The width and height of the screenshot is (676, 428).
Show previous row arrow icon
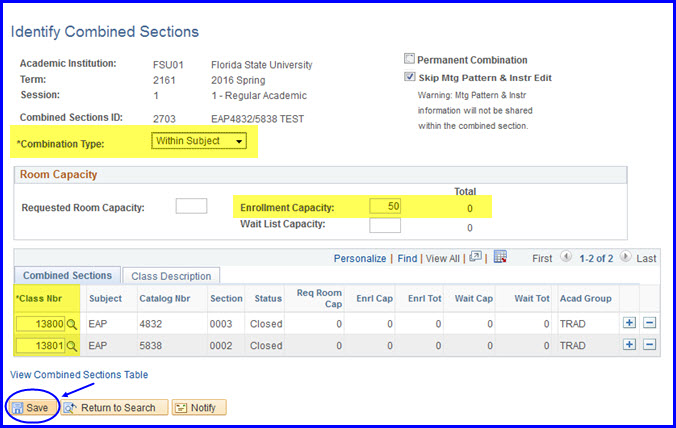pos(566,257)
